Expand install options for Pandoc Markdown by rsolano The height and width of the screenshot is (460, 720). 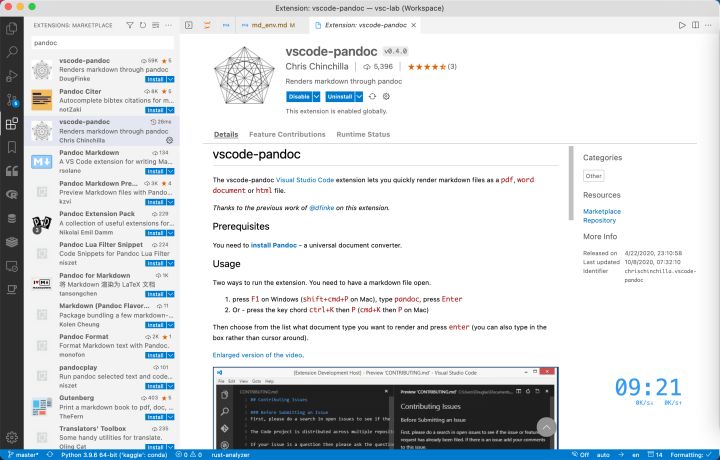(170, 171)
